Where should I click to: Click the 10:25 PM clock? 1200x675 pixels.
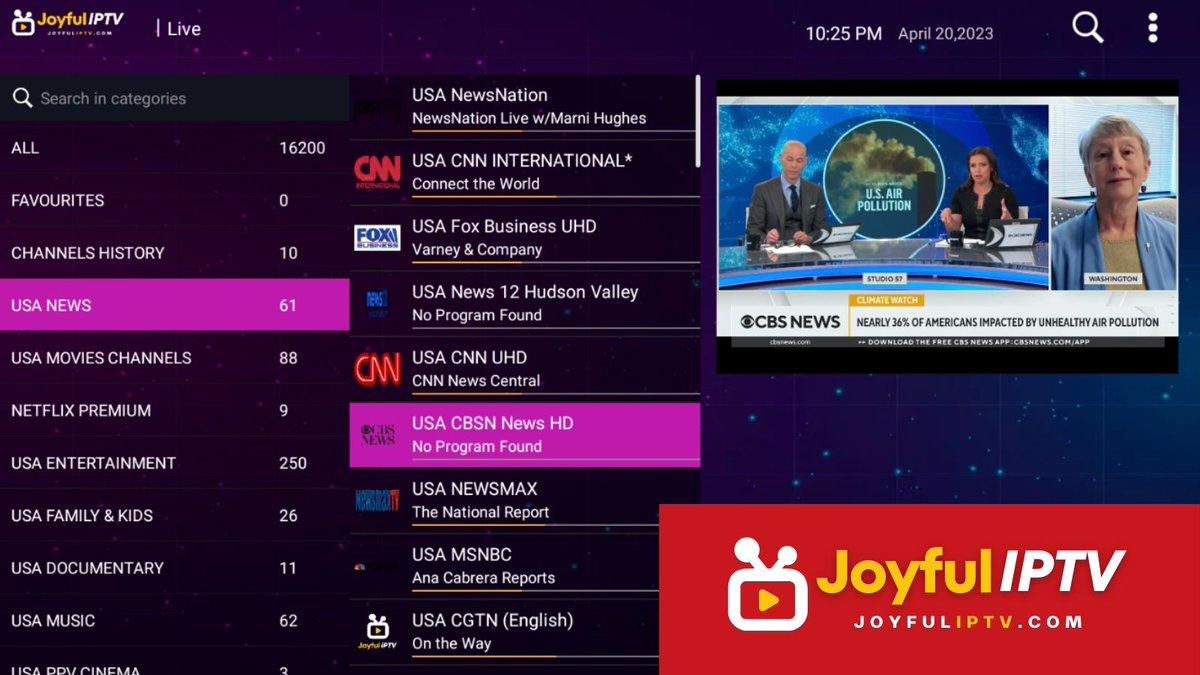click(844, 34)
